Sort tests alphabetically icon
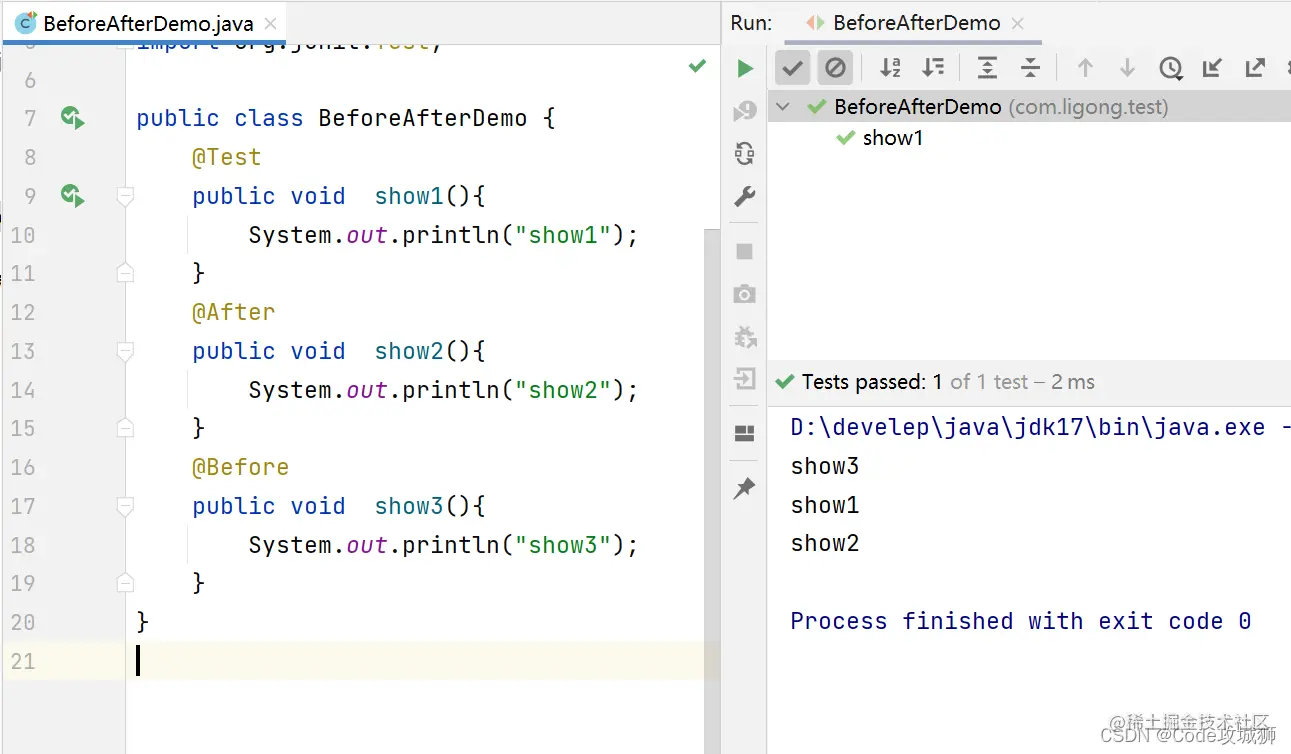Image resolution: width=1291 pixels, height=754 pixels. pos(890,68)
